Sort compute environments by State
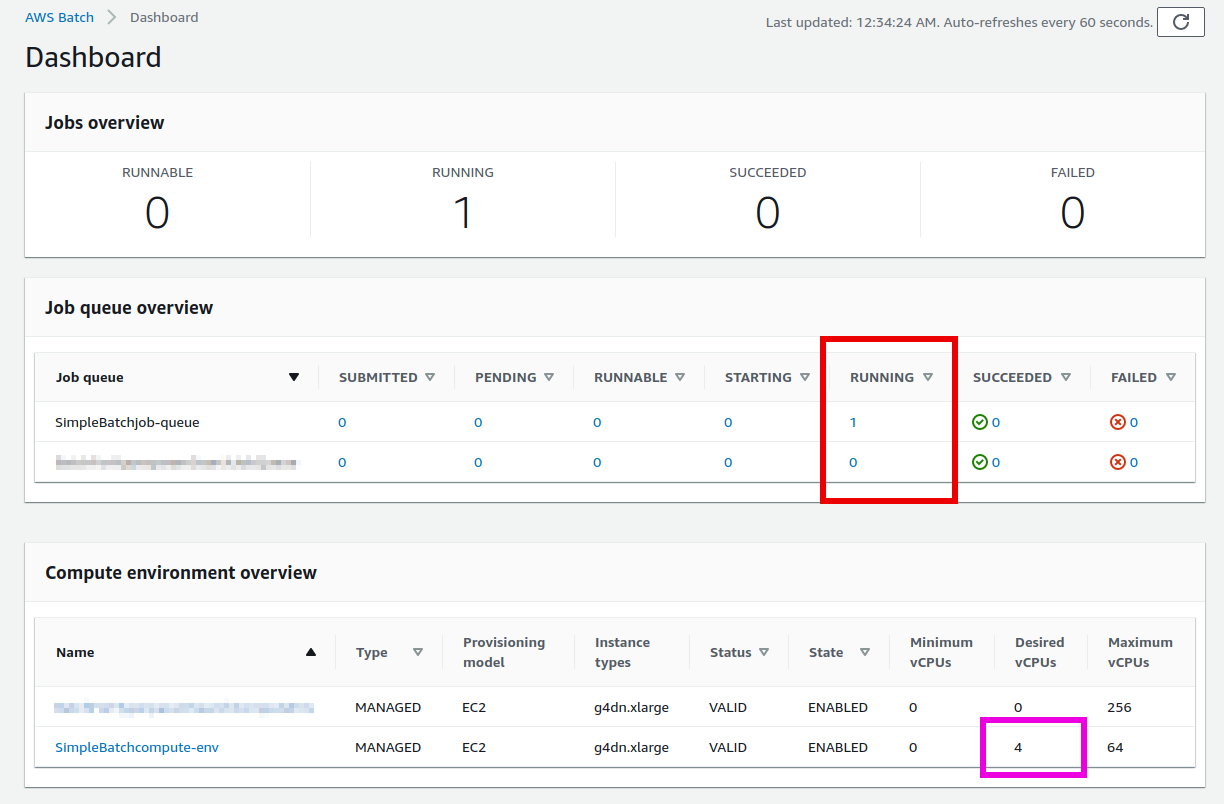This screenshot has height=804, width=1224. 865,652
